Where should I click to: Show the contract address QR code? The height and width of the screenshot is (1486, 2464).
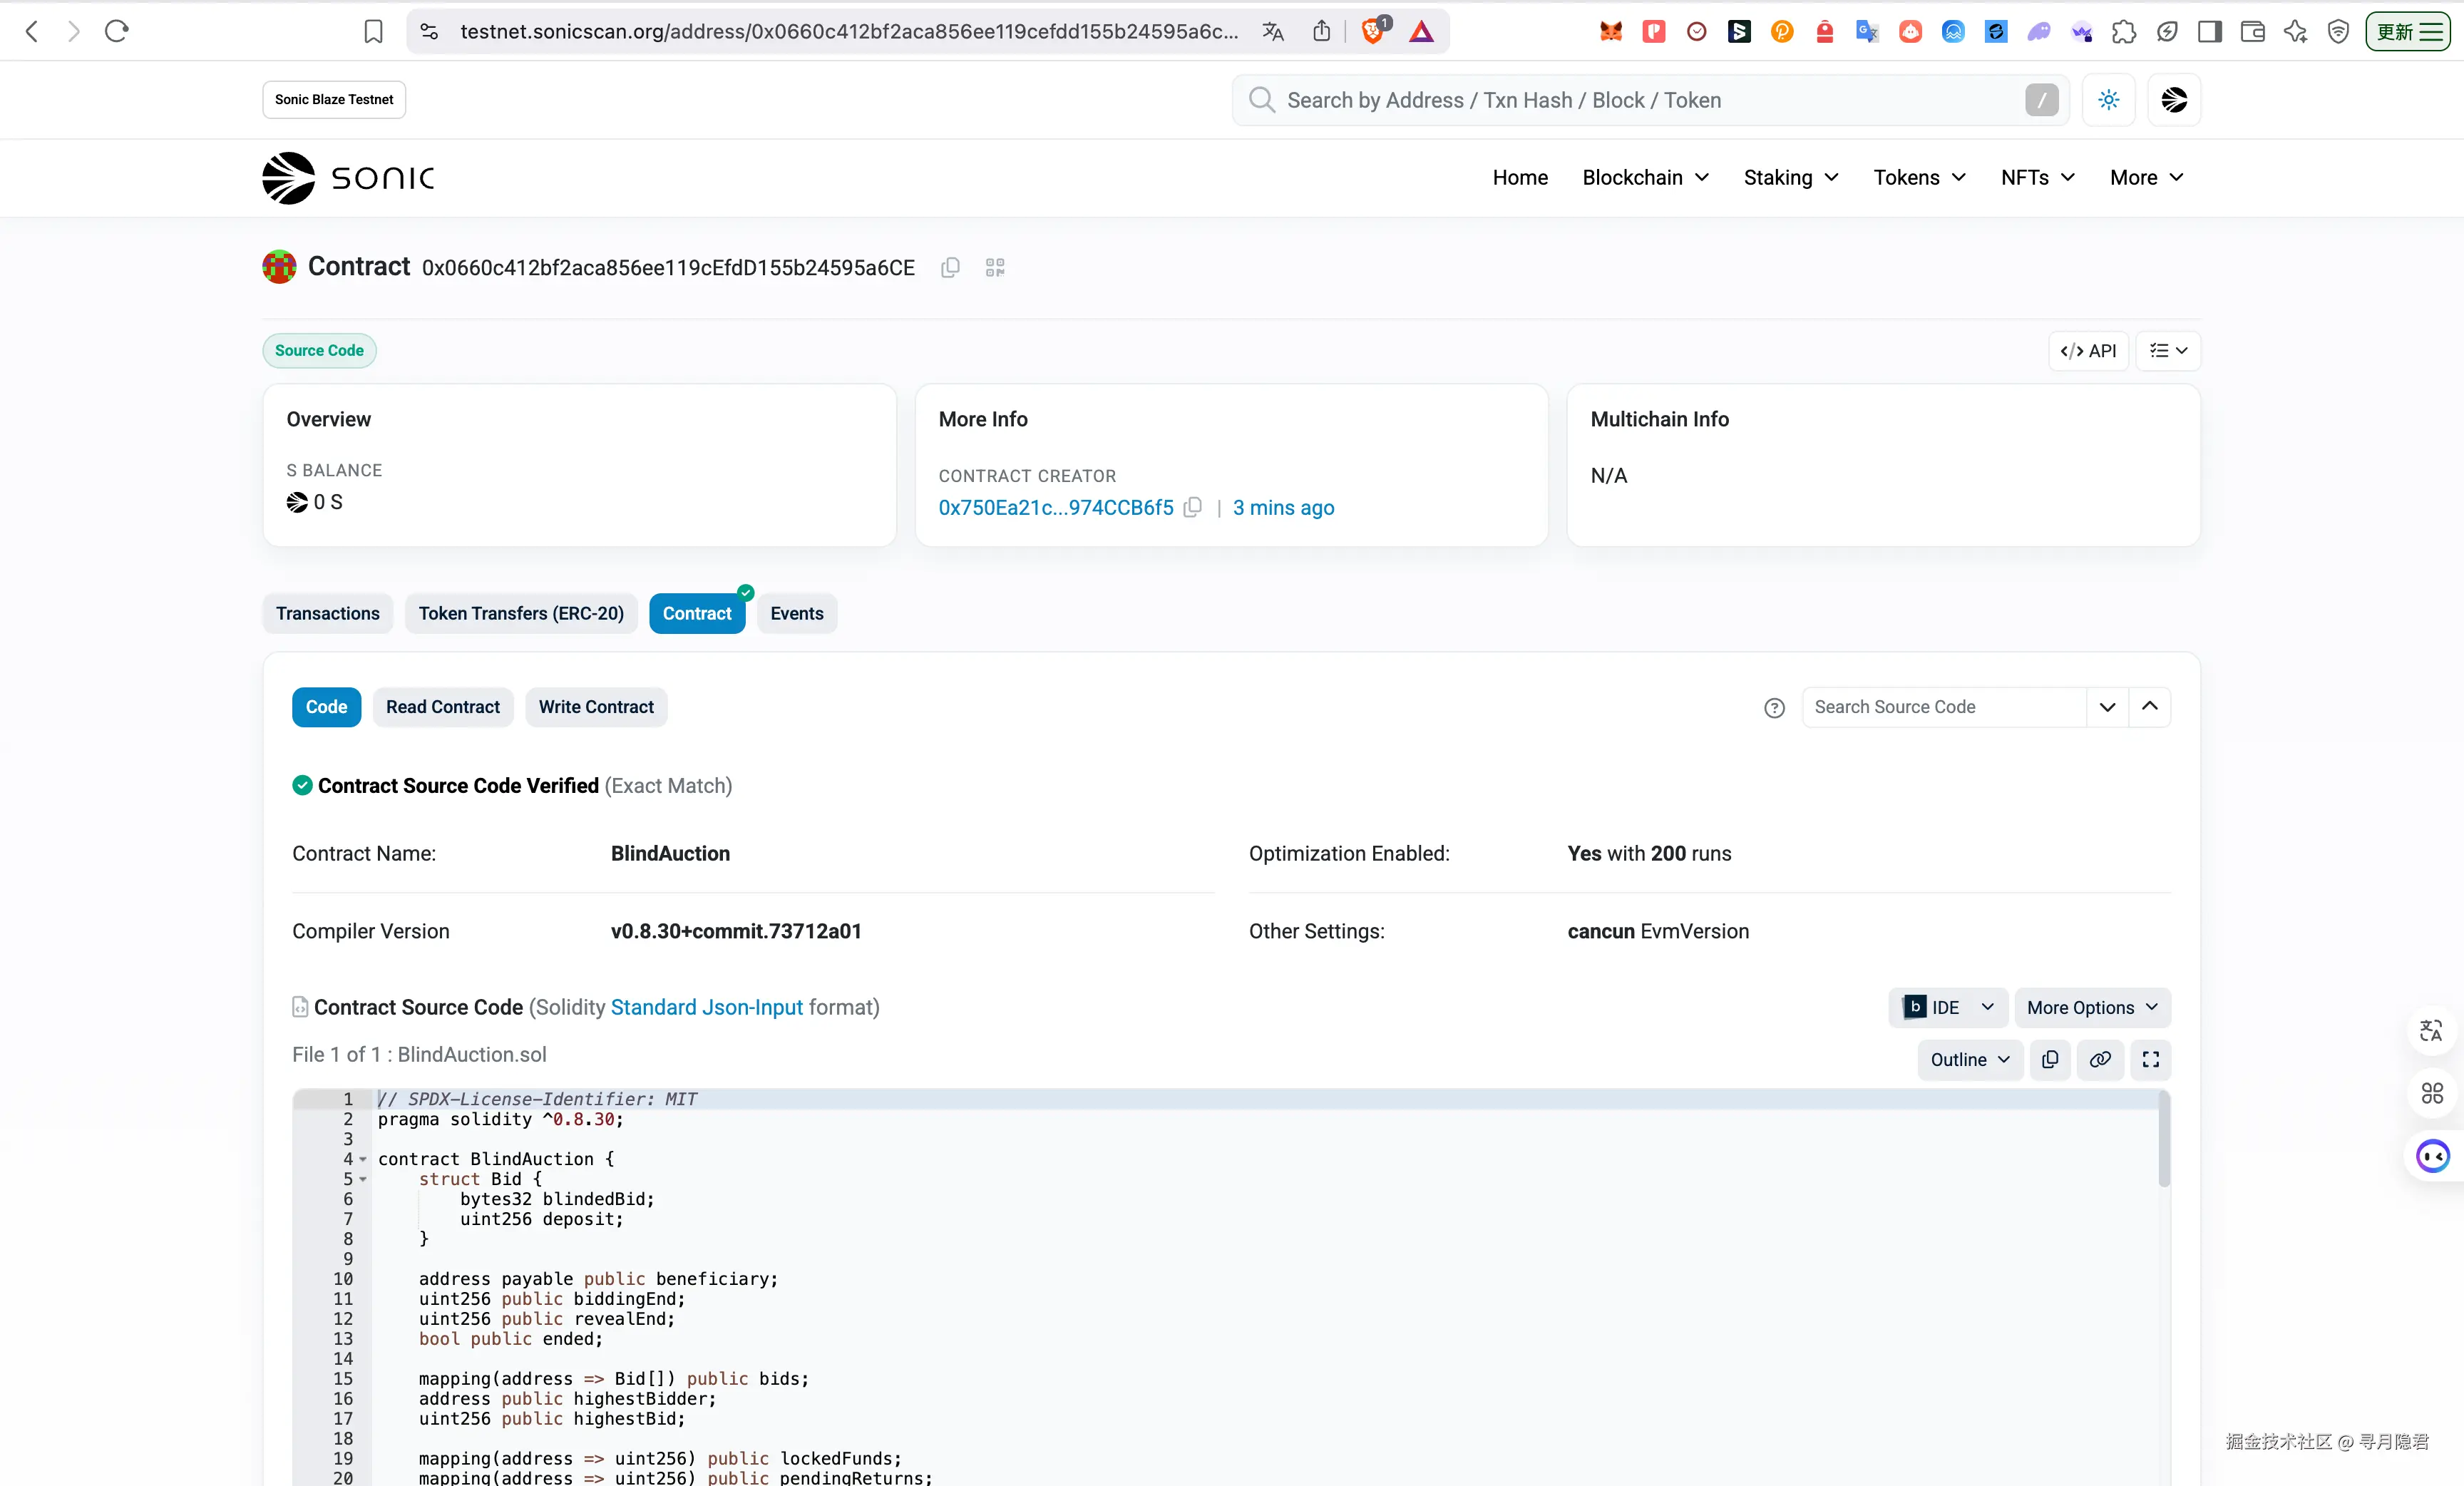(x=994, y=267)
